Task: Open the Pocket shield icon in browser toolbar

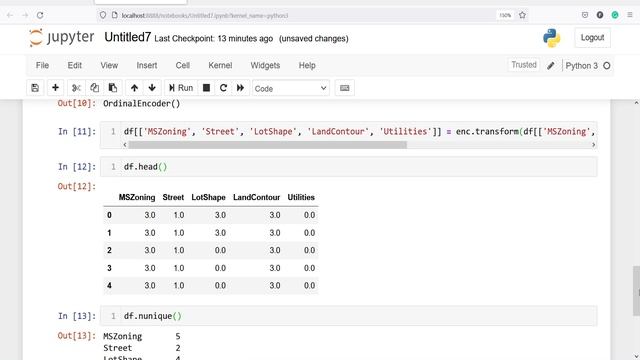Action: point(584,15)
